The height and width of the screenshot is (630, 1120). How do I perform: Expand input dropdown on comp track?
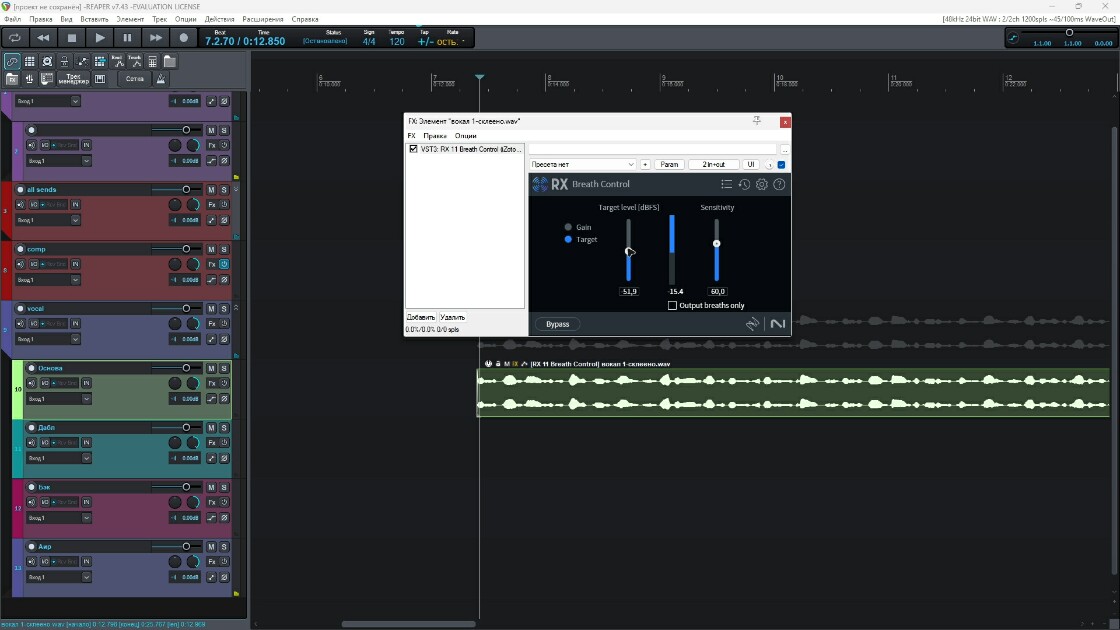tap(75, 280)
